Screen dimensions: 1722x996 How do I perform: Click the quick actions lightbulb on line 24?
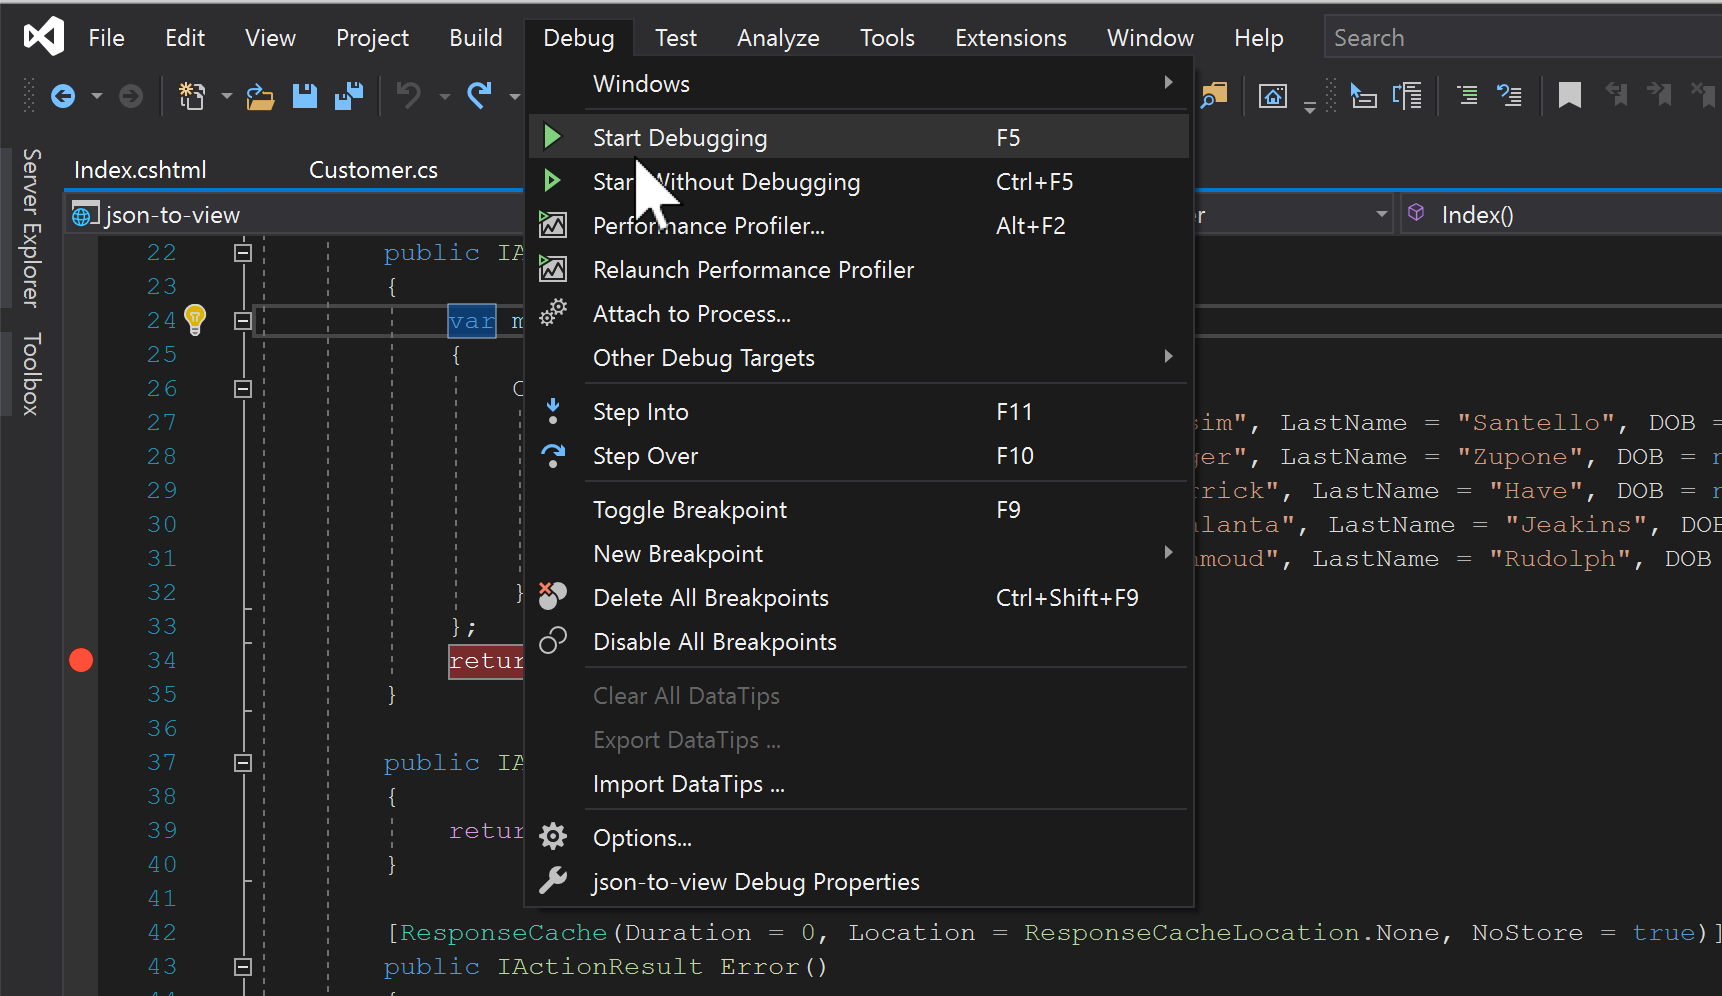click(x=195, y=319)
